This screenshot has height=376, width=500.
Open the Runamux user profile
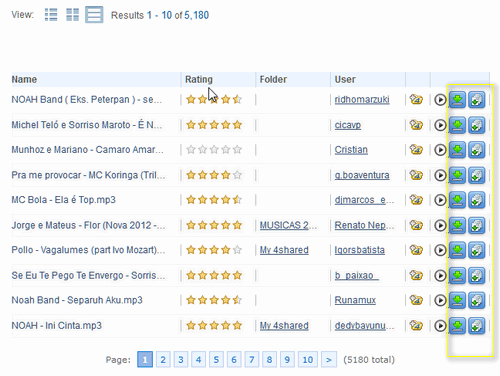pos(355,300)
